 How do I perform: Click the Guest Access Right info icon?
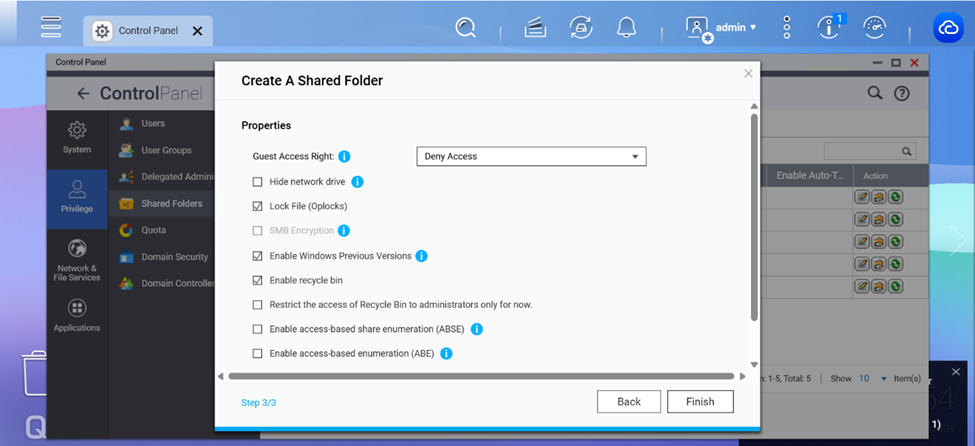(x=344, y=157)
